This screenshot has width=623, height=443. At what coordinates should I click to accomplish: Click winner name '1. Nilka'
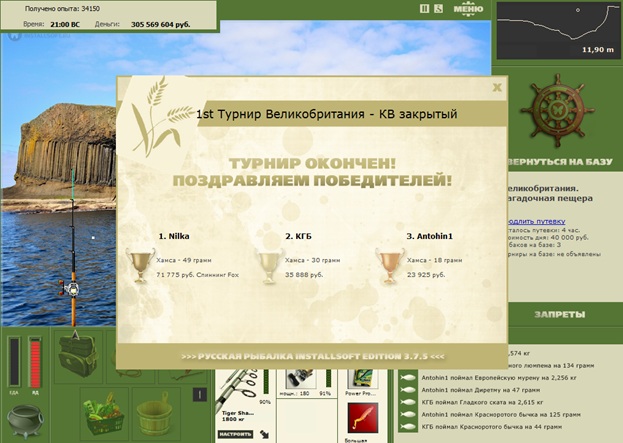(174, 236)
